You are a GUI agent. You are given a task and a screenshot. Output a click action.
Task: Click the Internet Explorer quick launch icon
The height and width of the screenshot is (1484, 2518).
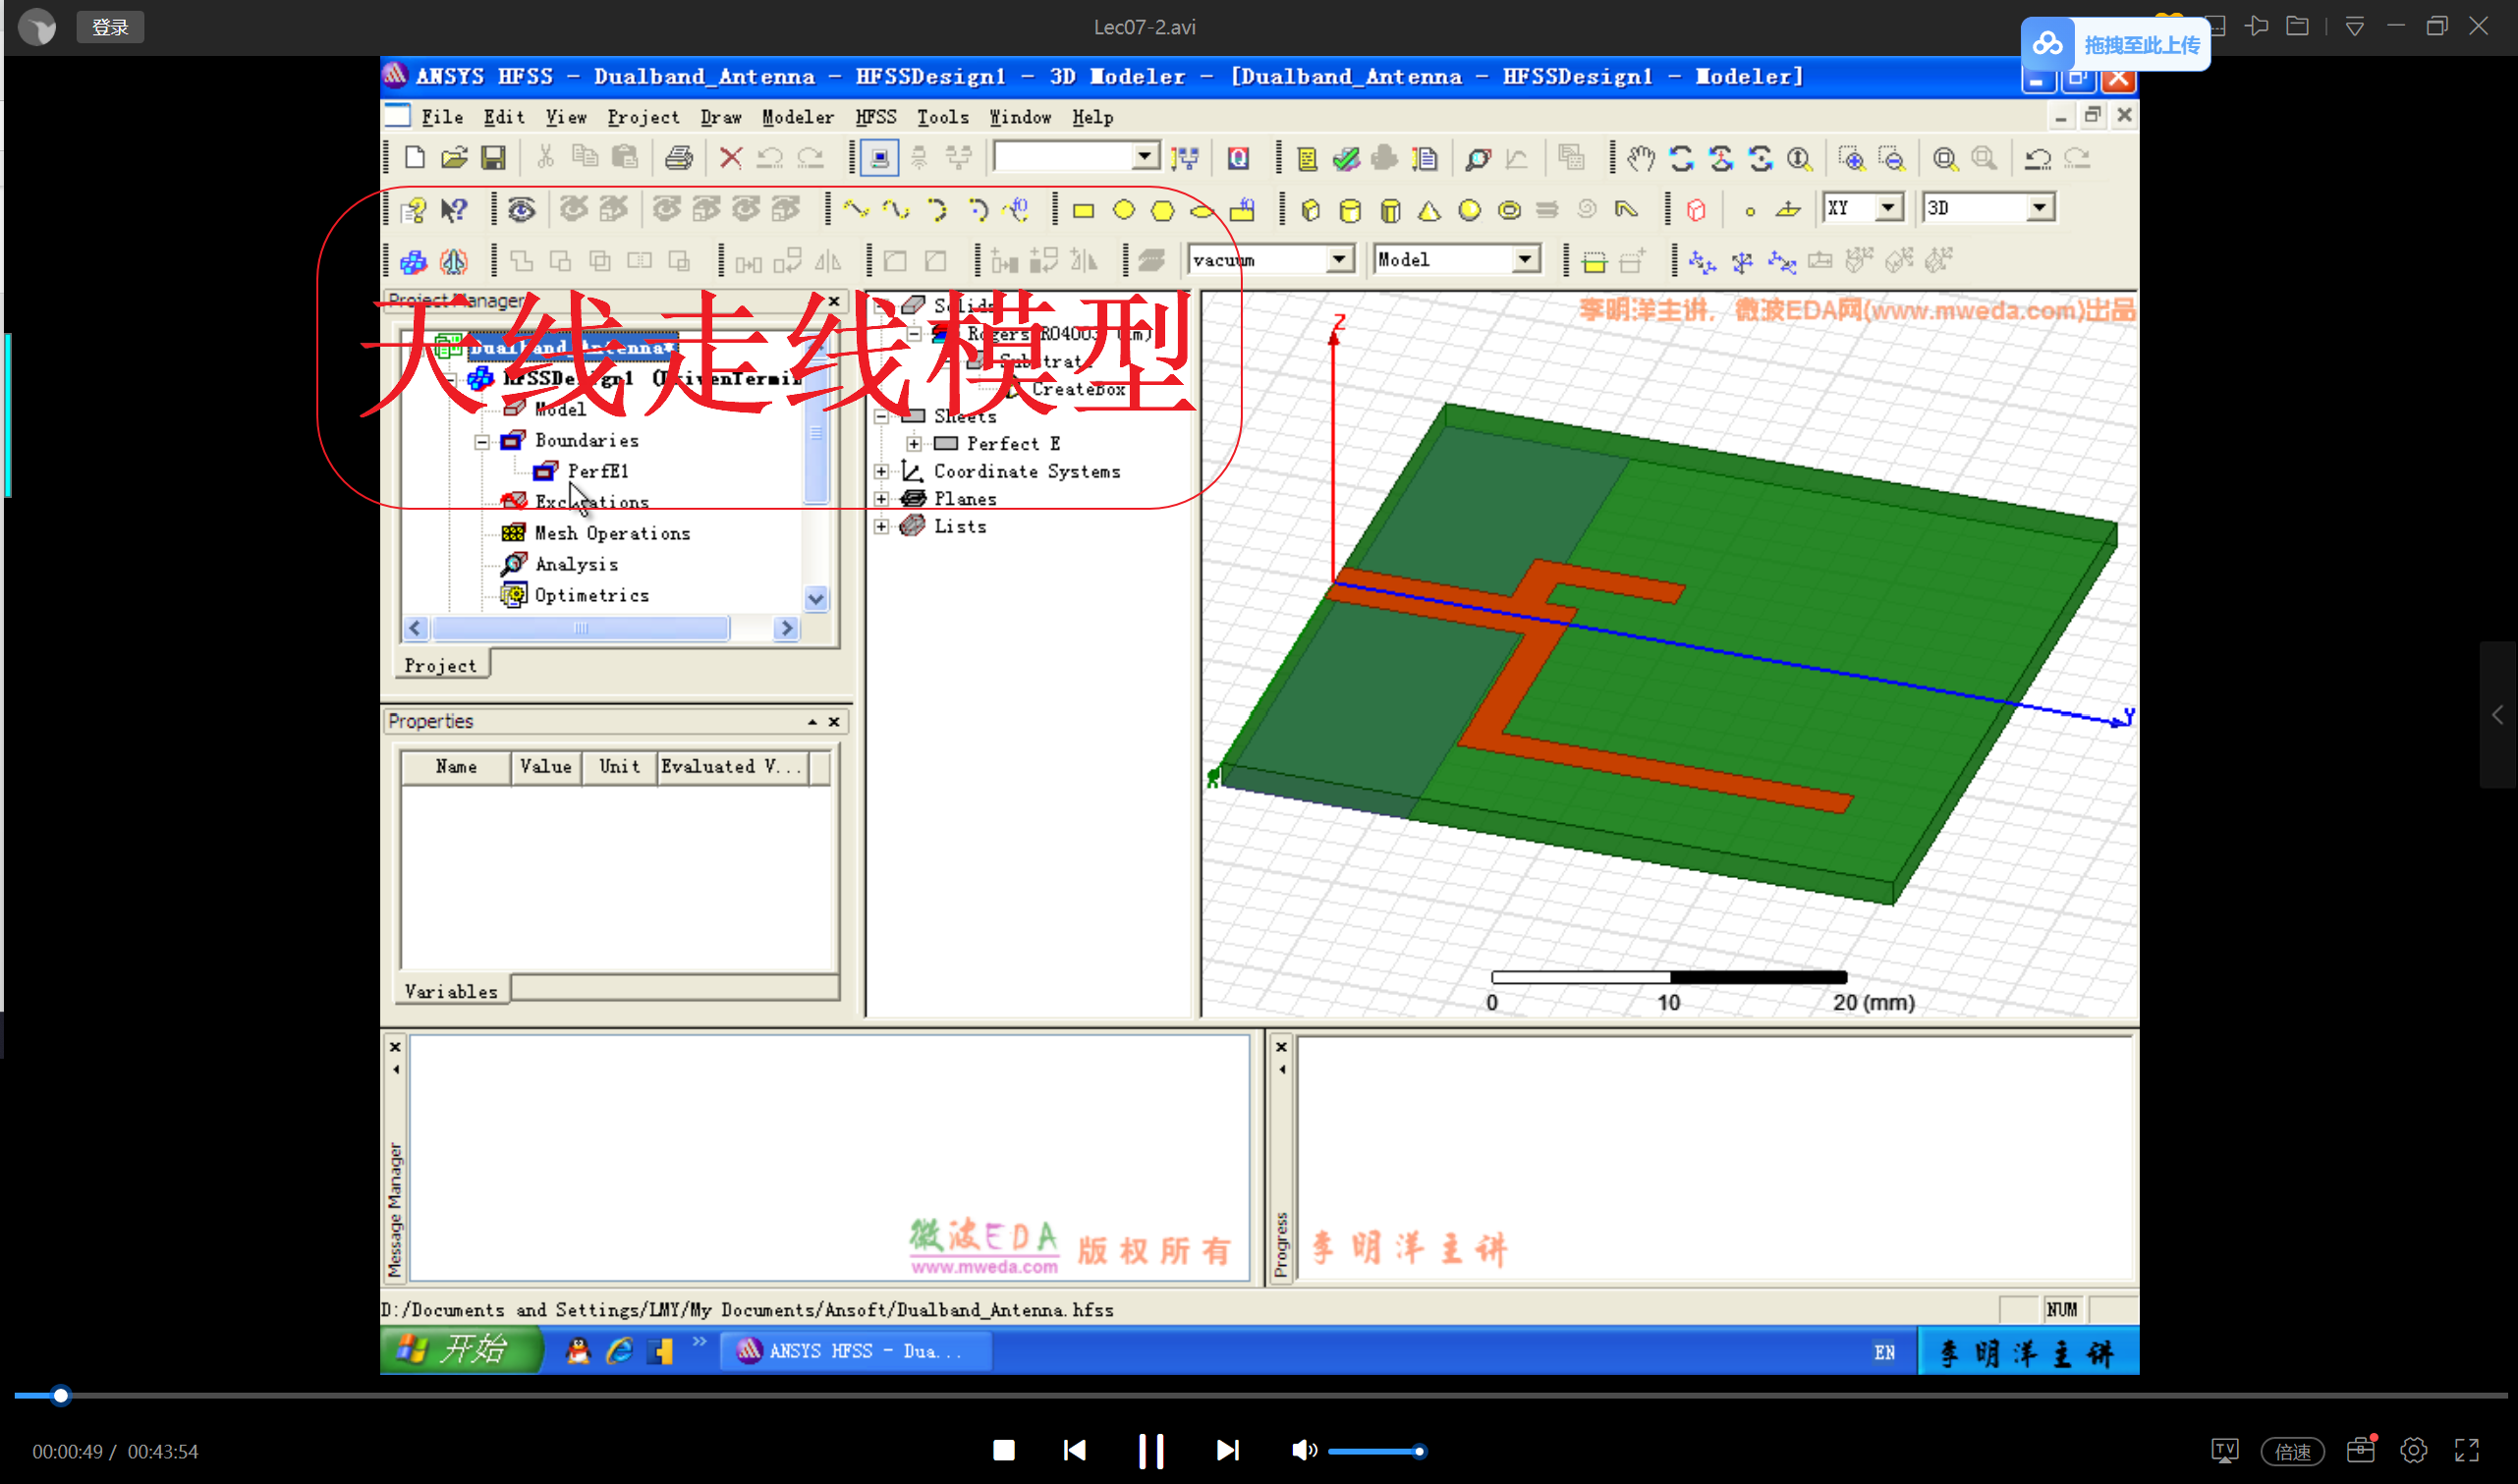coord(619,1351)
